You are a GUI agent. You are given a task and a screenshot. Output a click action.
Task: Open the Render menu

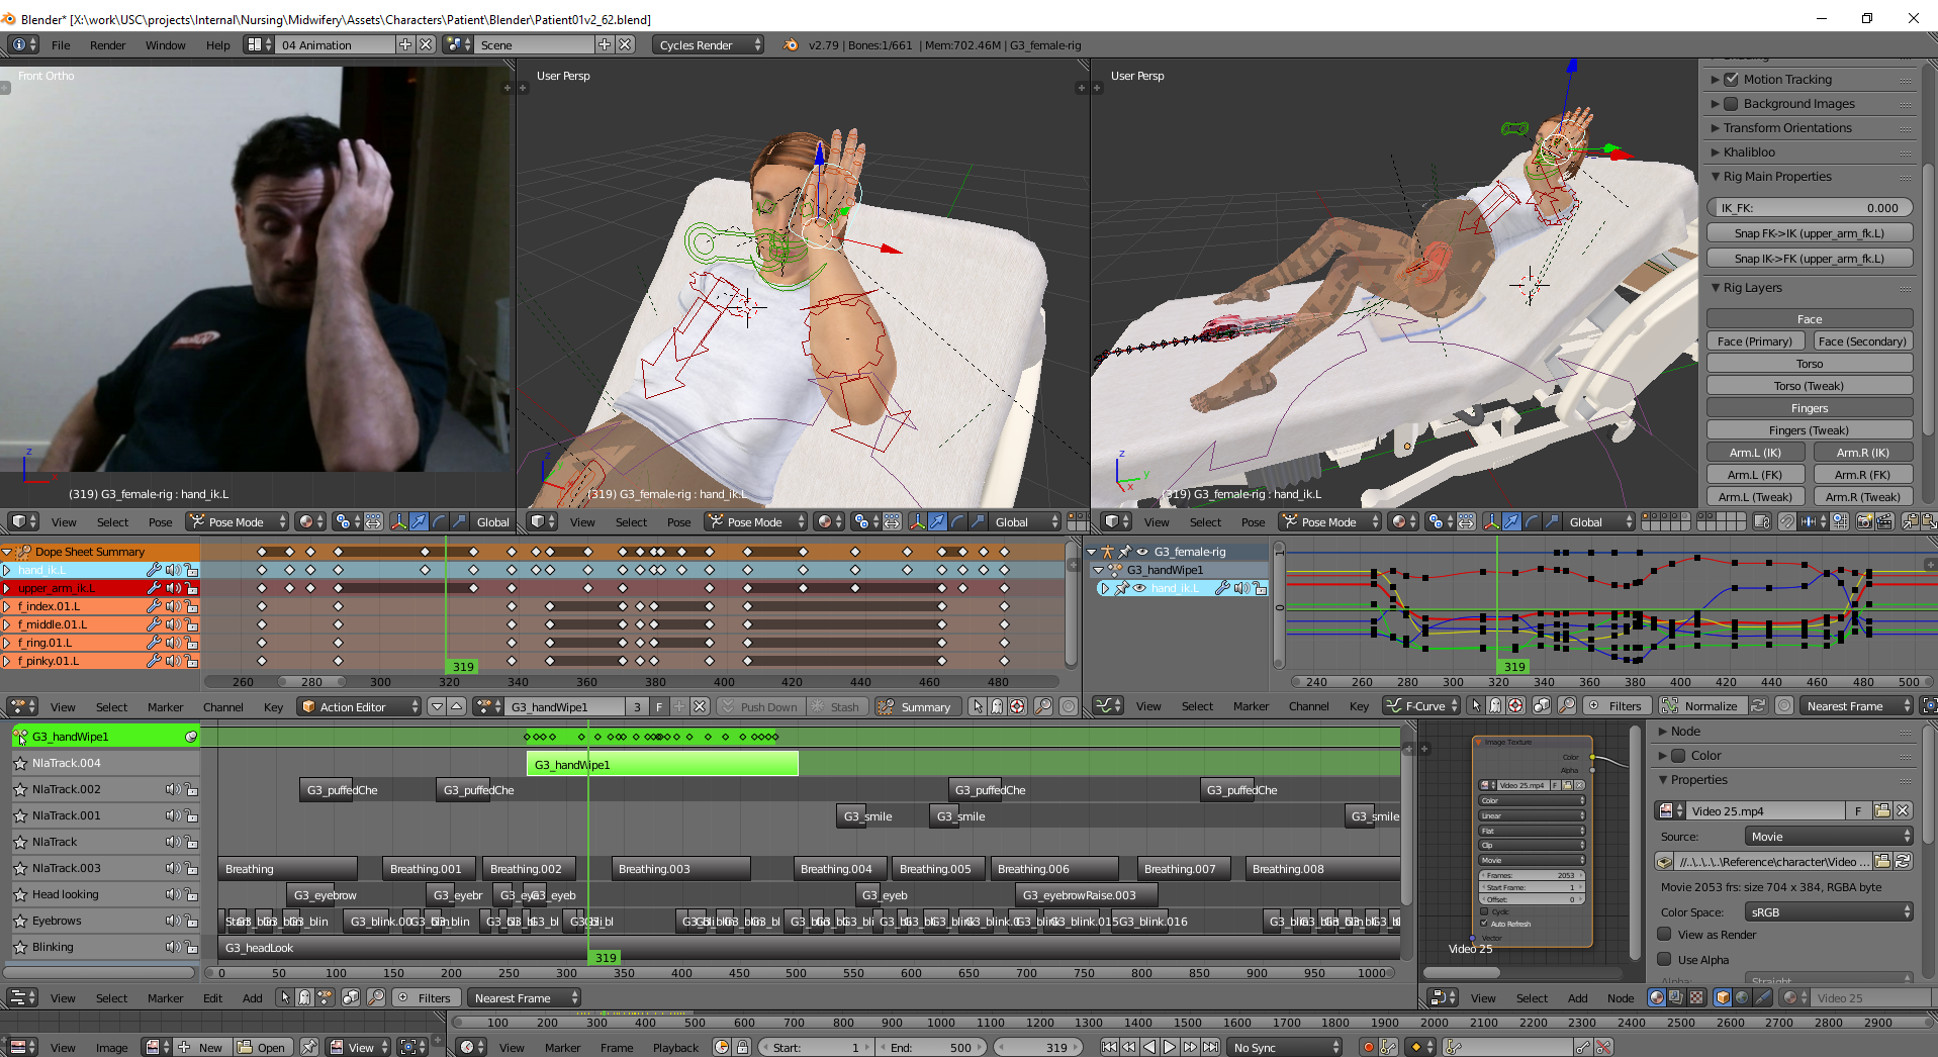click(107, 45)
